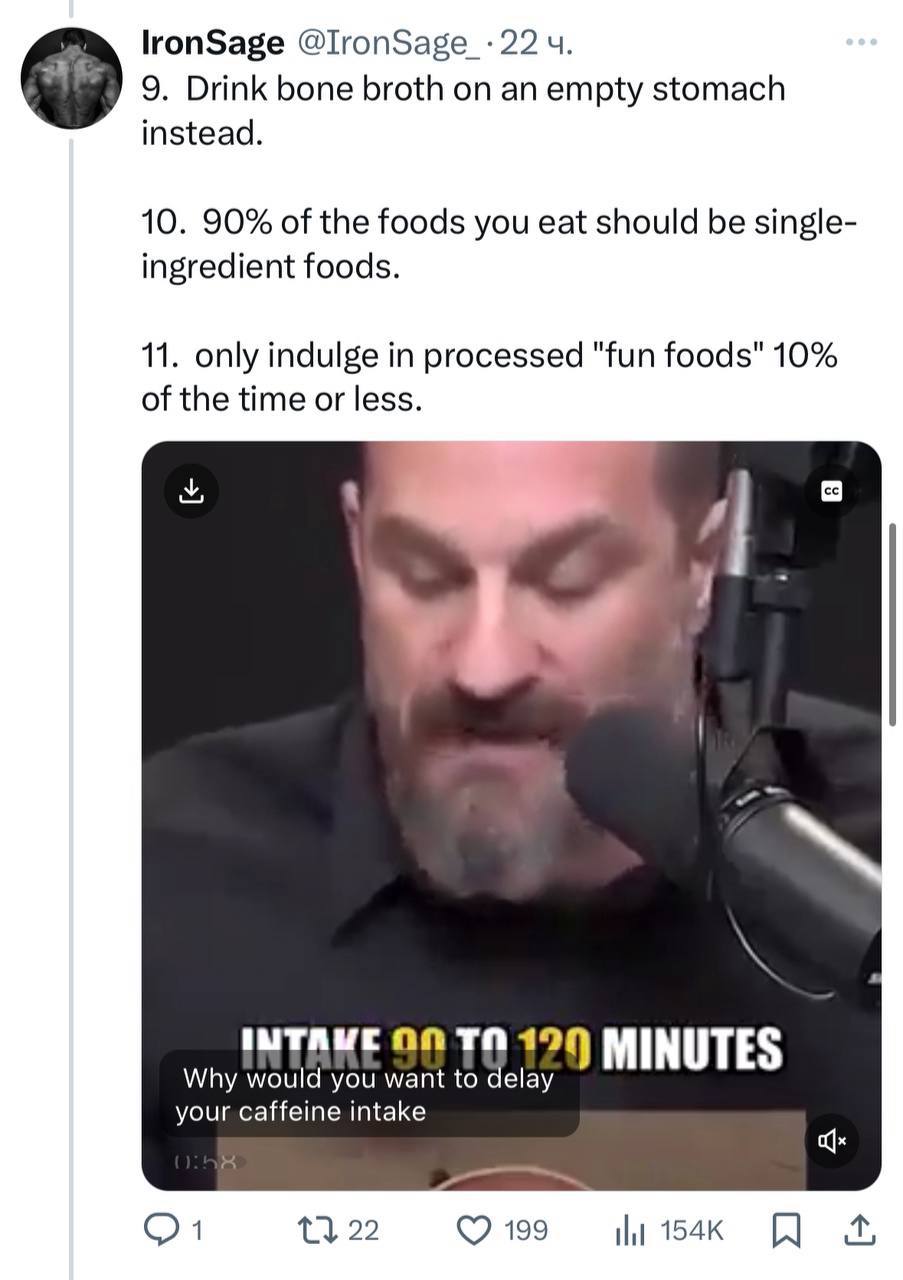Tap the IronSage profile avatar
Image resolution: width=903 pixels, height=1280 pixels.
click(x=72, y=79)
